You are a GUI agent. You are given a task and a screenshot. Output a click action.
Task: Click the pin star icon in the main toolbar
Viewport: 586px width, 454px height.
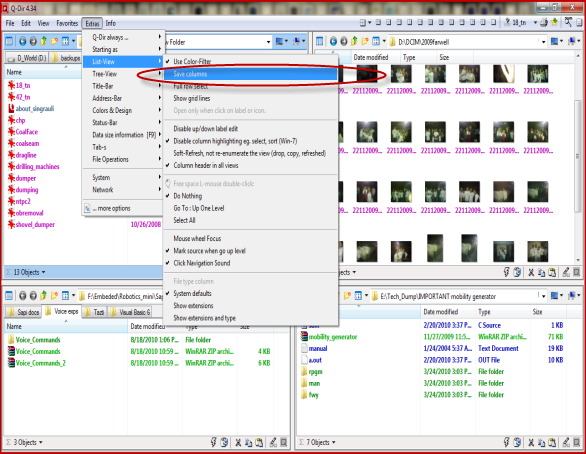554,22
